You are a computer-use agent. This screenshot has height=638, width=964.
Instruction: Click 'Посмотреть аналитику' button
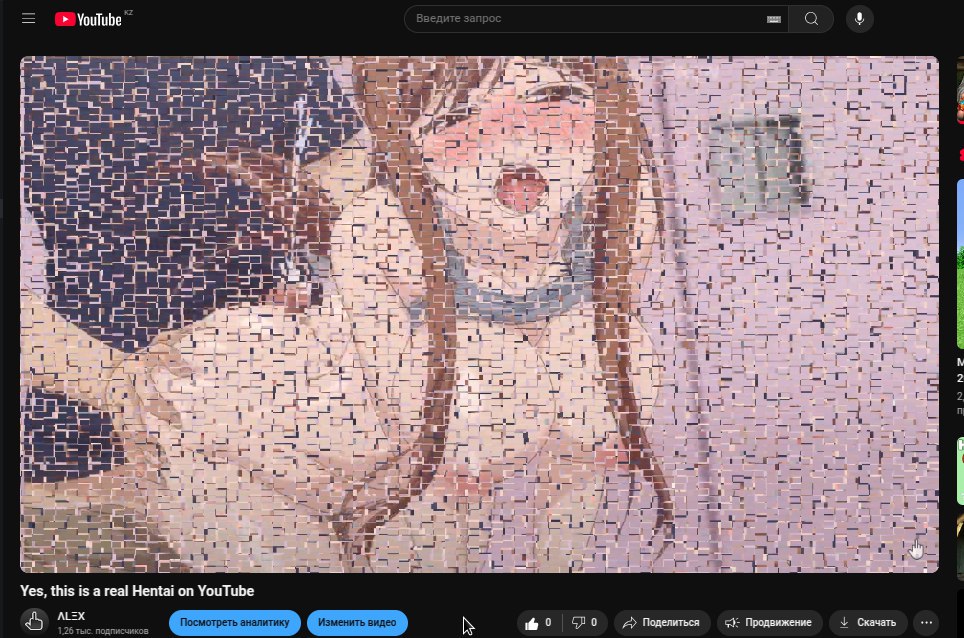(x=235, y=623)
